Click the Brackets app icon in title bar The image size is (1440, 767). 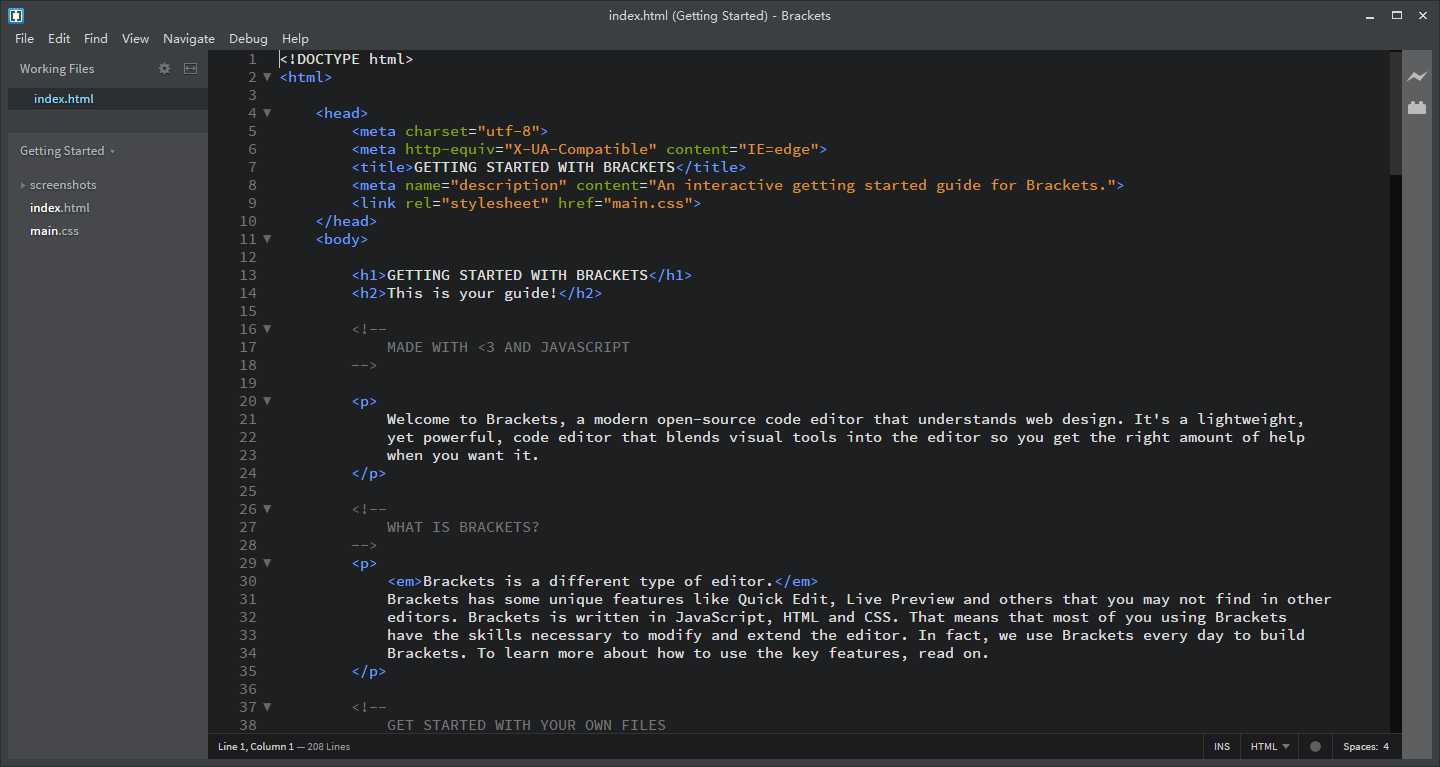tap(15, 15)
